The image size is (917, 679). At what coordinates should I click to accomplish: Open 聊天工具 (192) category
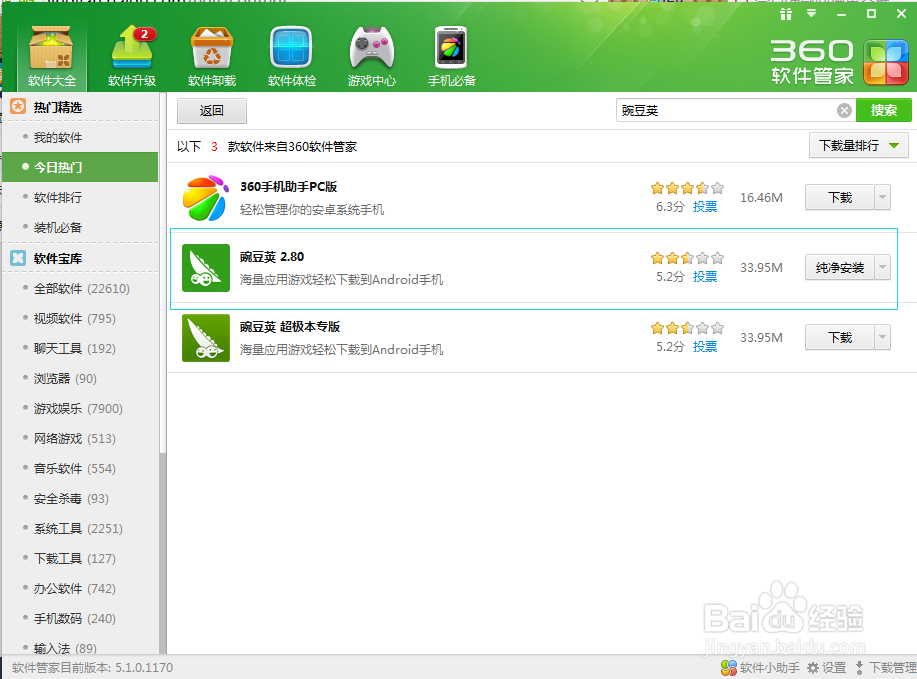[80, 349]
